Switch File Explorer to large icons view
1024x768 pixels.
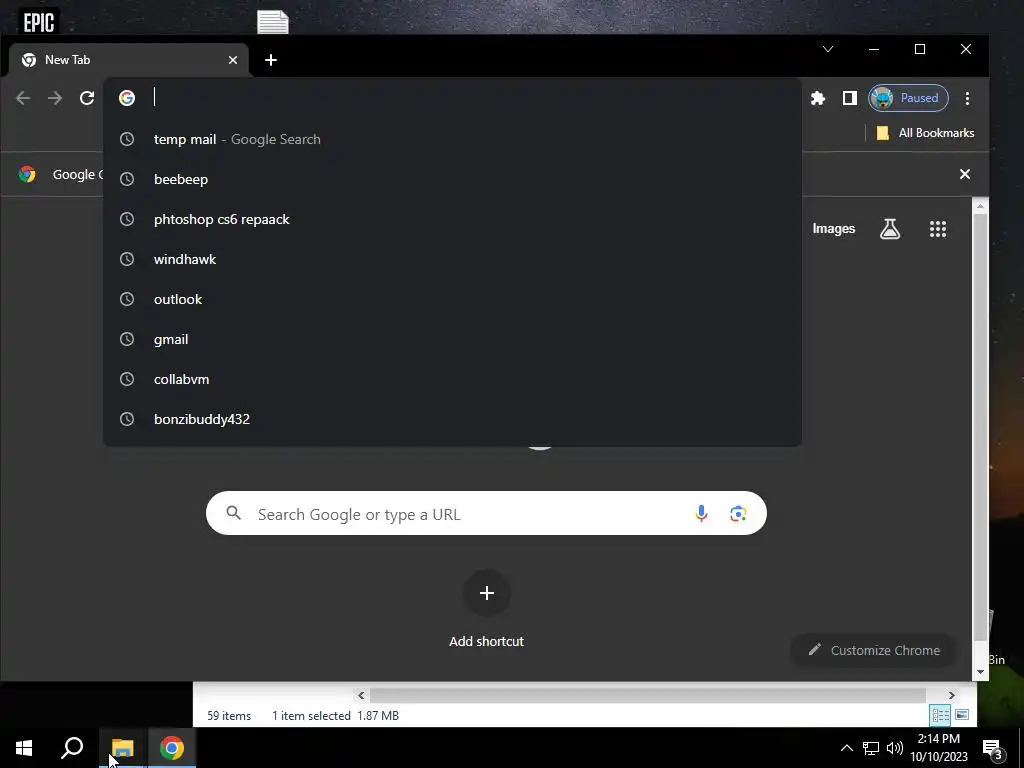[962, 715]
